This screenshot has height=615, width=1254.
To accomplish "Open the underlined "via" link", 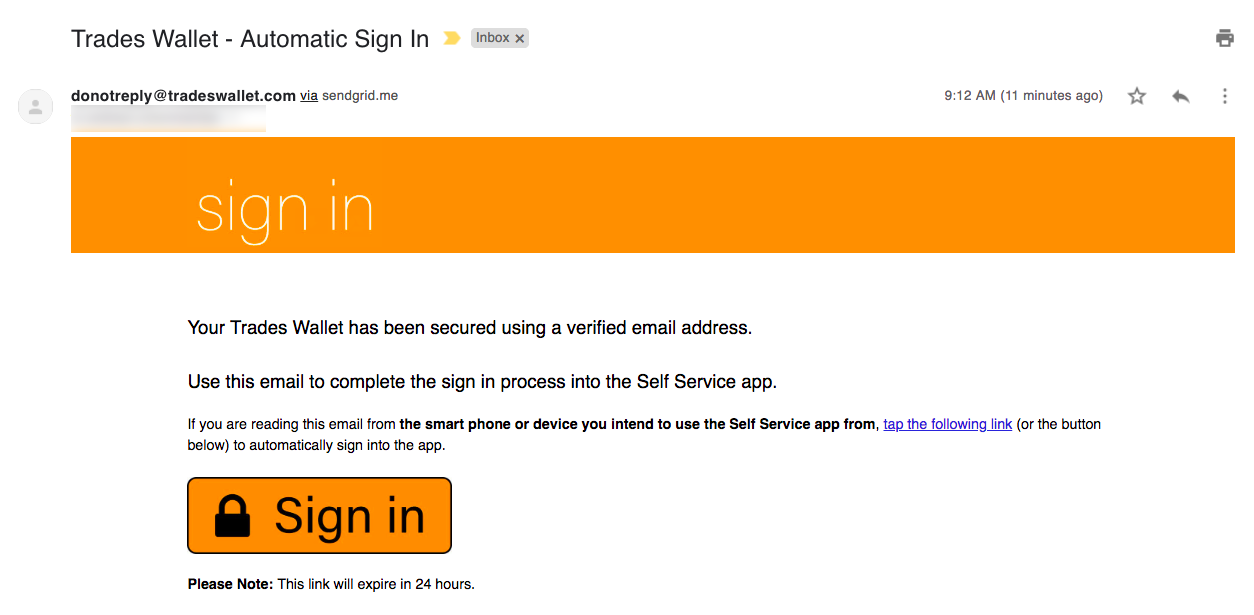I will click(309, 96).
